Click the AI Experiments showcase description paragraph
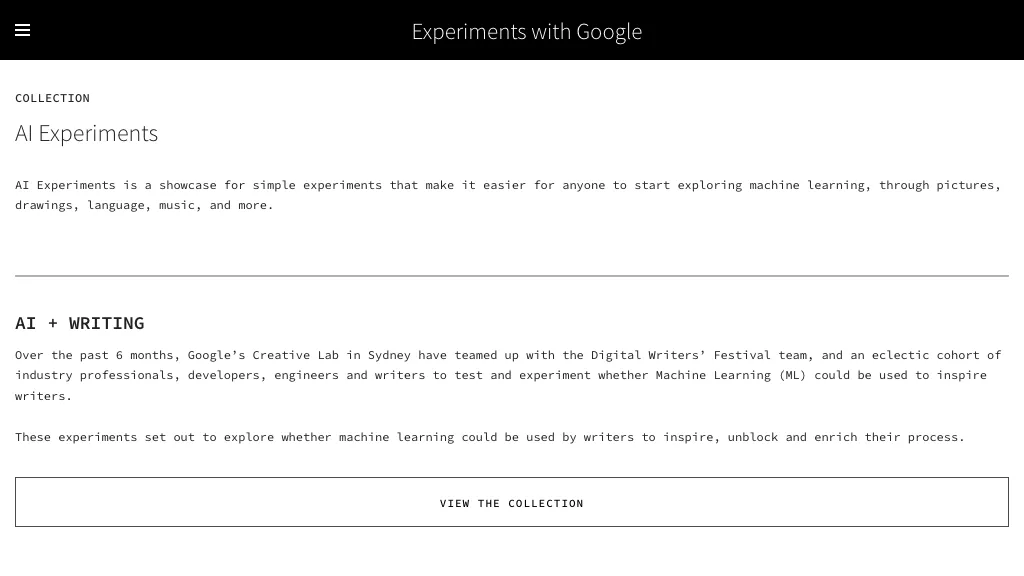Image resolution: width=1024 pixels, height=576 pixels. coord(508,194)
